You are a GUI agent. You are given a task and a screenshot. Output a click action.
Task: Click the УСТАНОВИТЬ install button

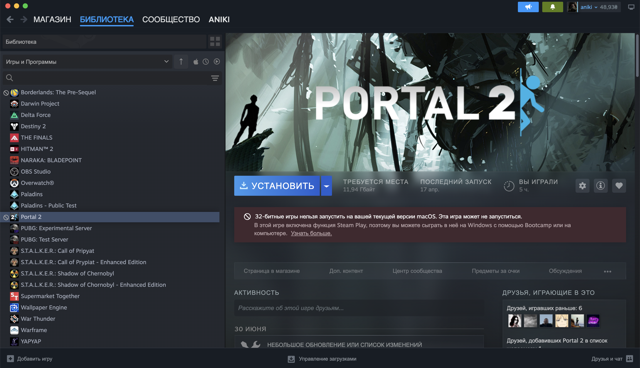(x=277, y=186)
